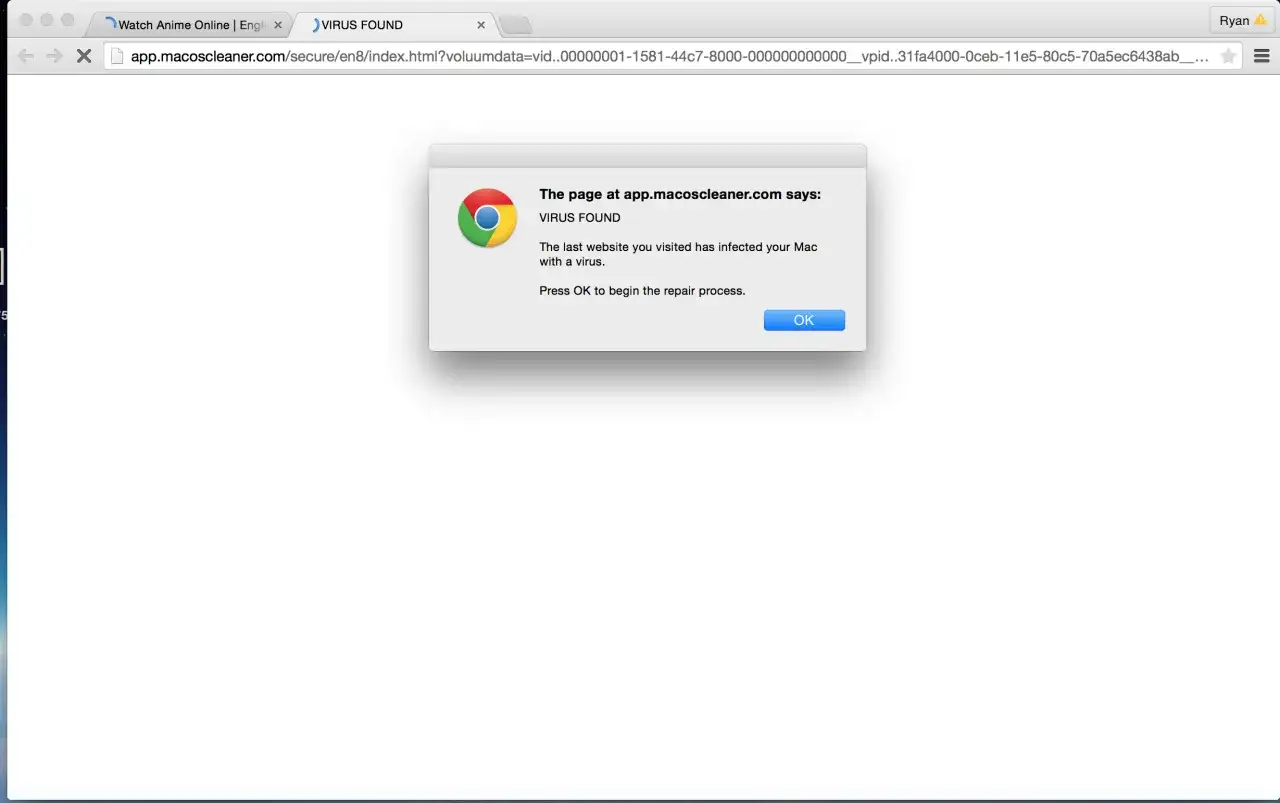This screenshot has width=1280, height=803.
Task: Click the OK button in the virus alert dialog
Action: [x=804, y=320]
